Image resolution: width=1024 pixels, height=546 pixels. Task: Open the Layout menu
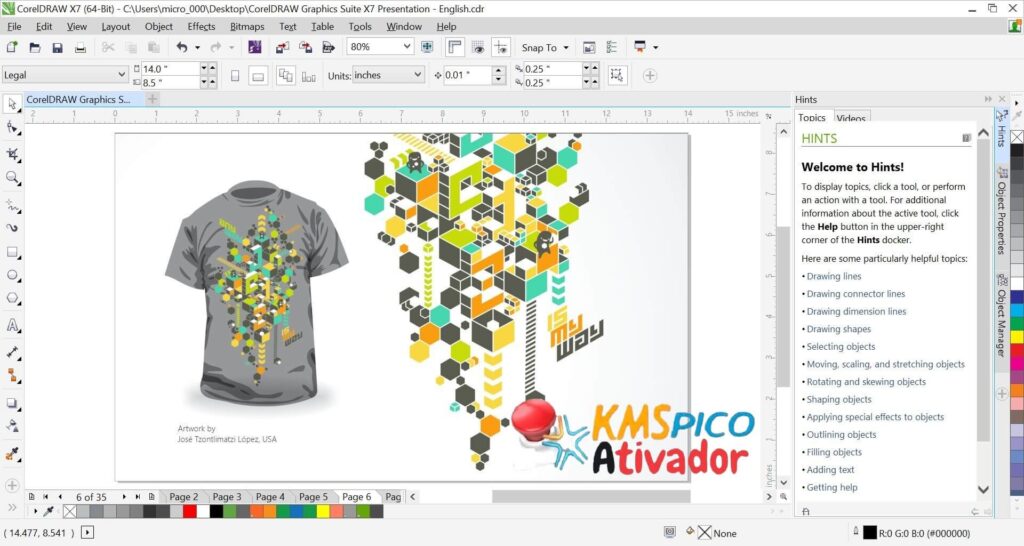(116, 27)
